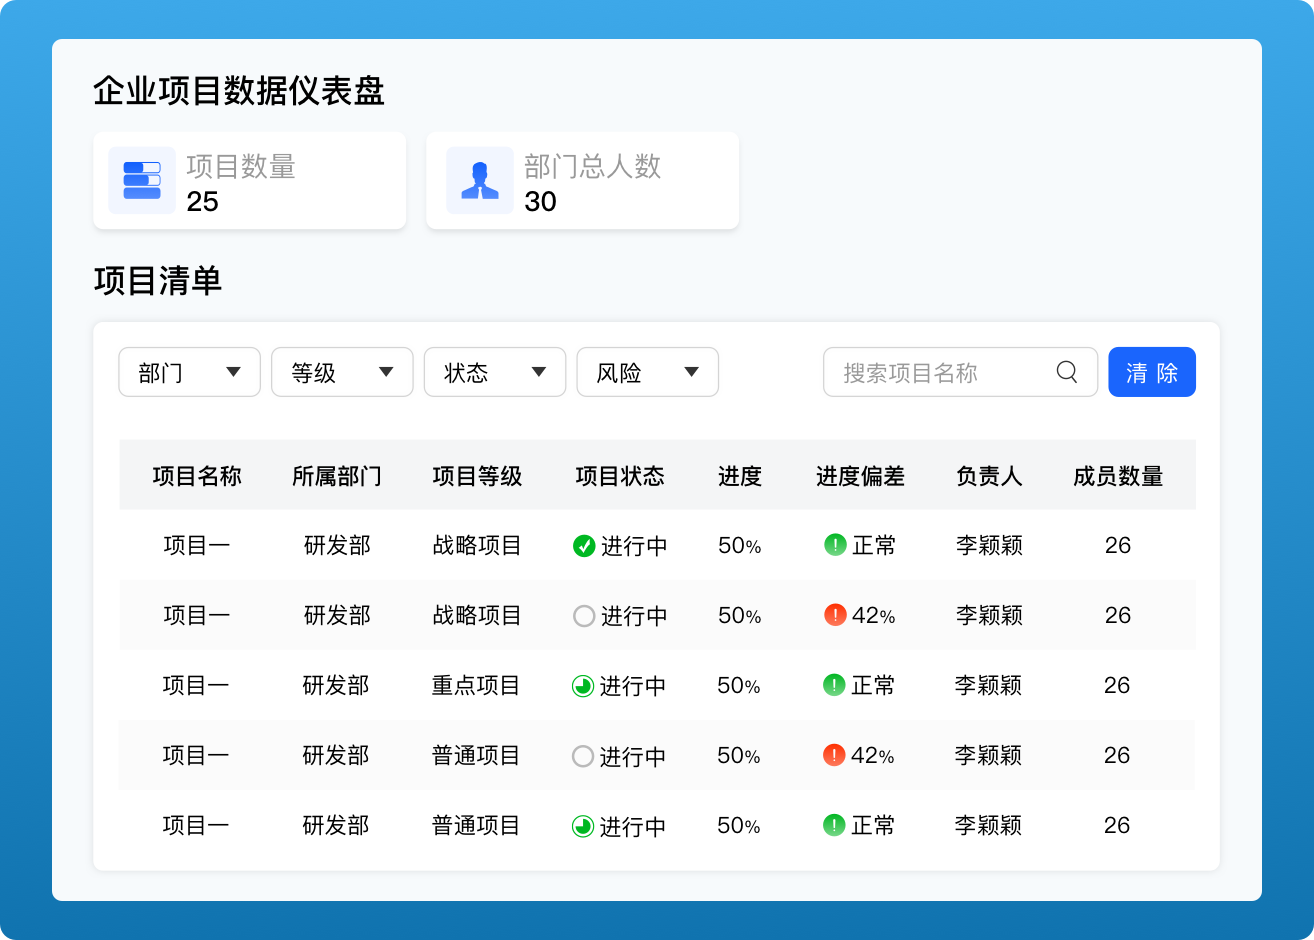1314x940 pixels.
Task: Click green 正常 indicator icon in first row
Action: [x=835, y=545]
